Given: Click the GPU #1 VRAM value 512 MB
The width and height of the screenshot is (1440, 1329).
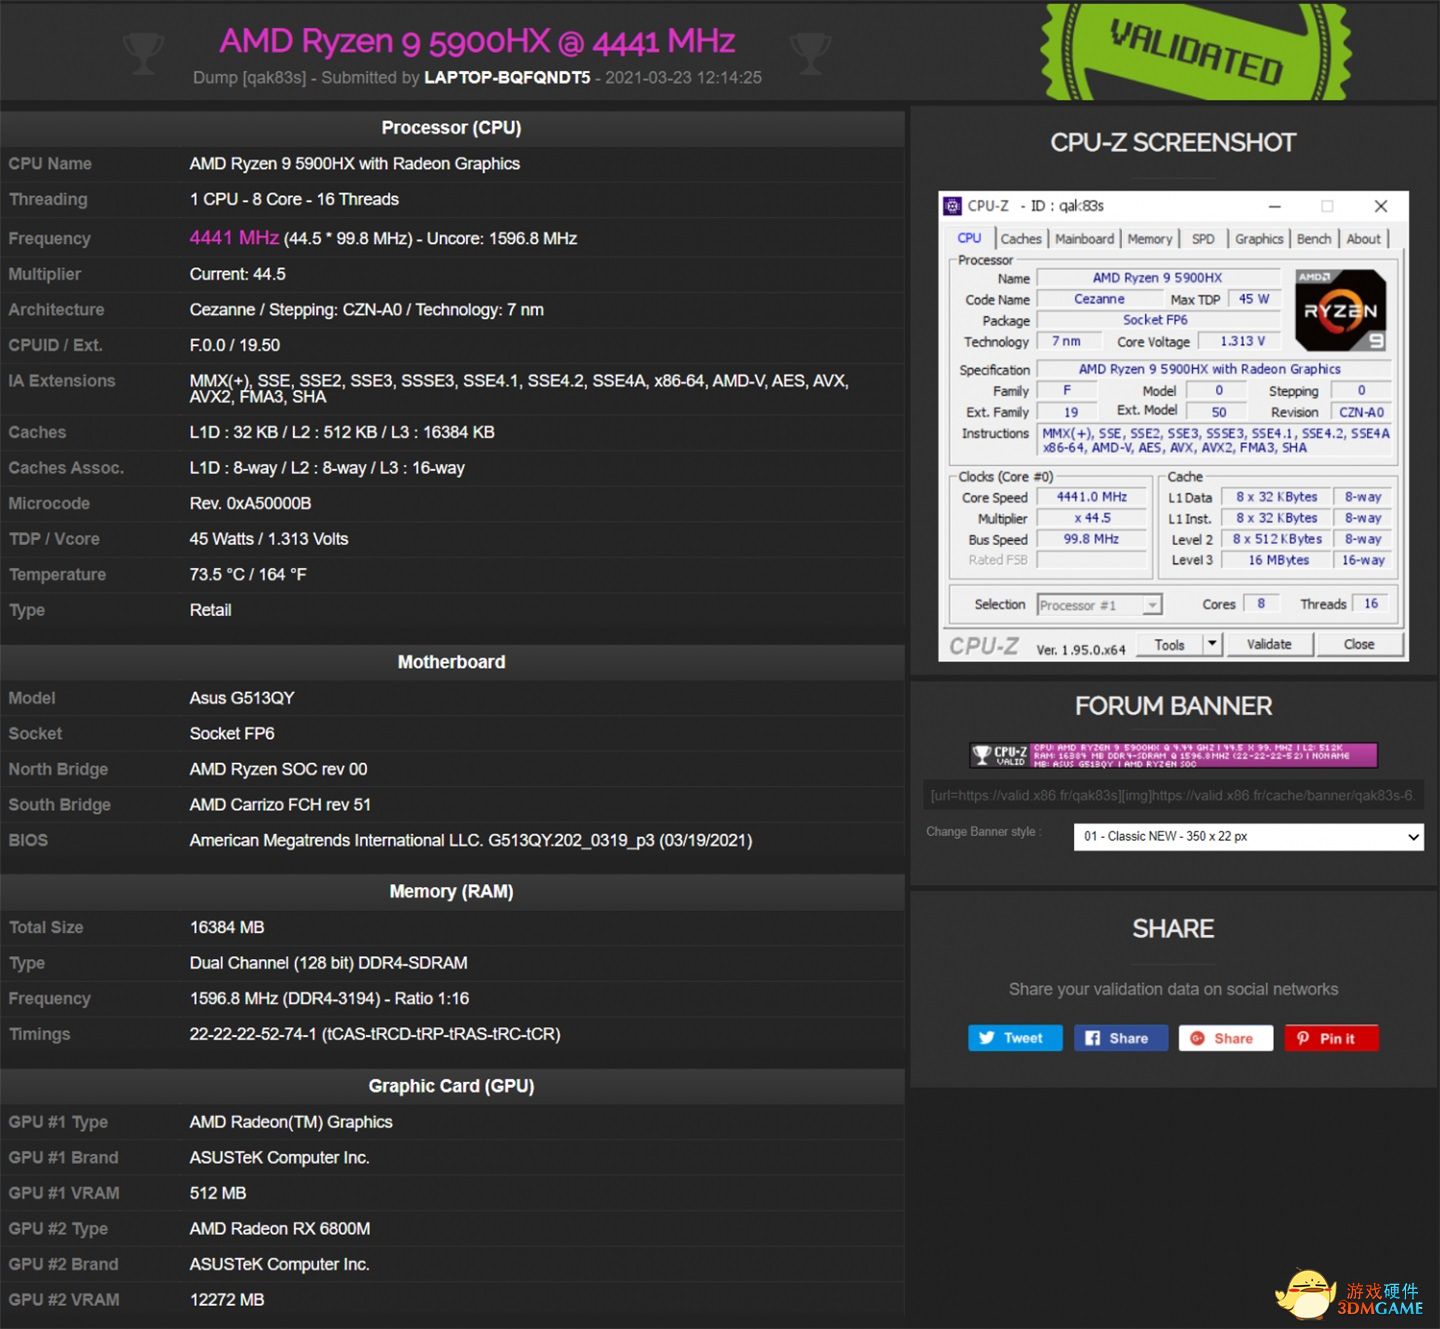Looking at the screenshot, I should [x=218, y=1193].
